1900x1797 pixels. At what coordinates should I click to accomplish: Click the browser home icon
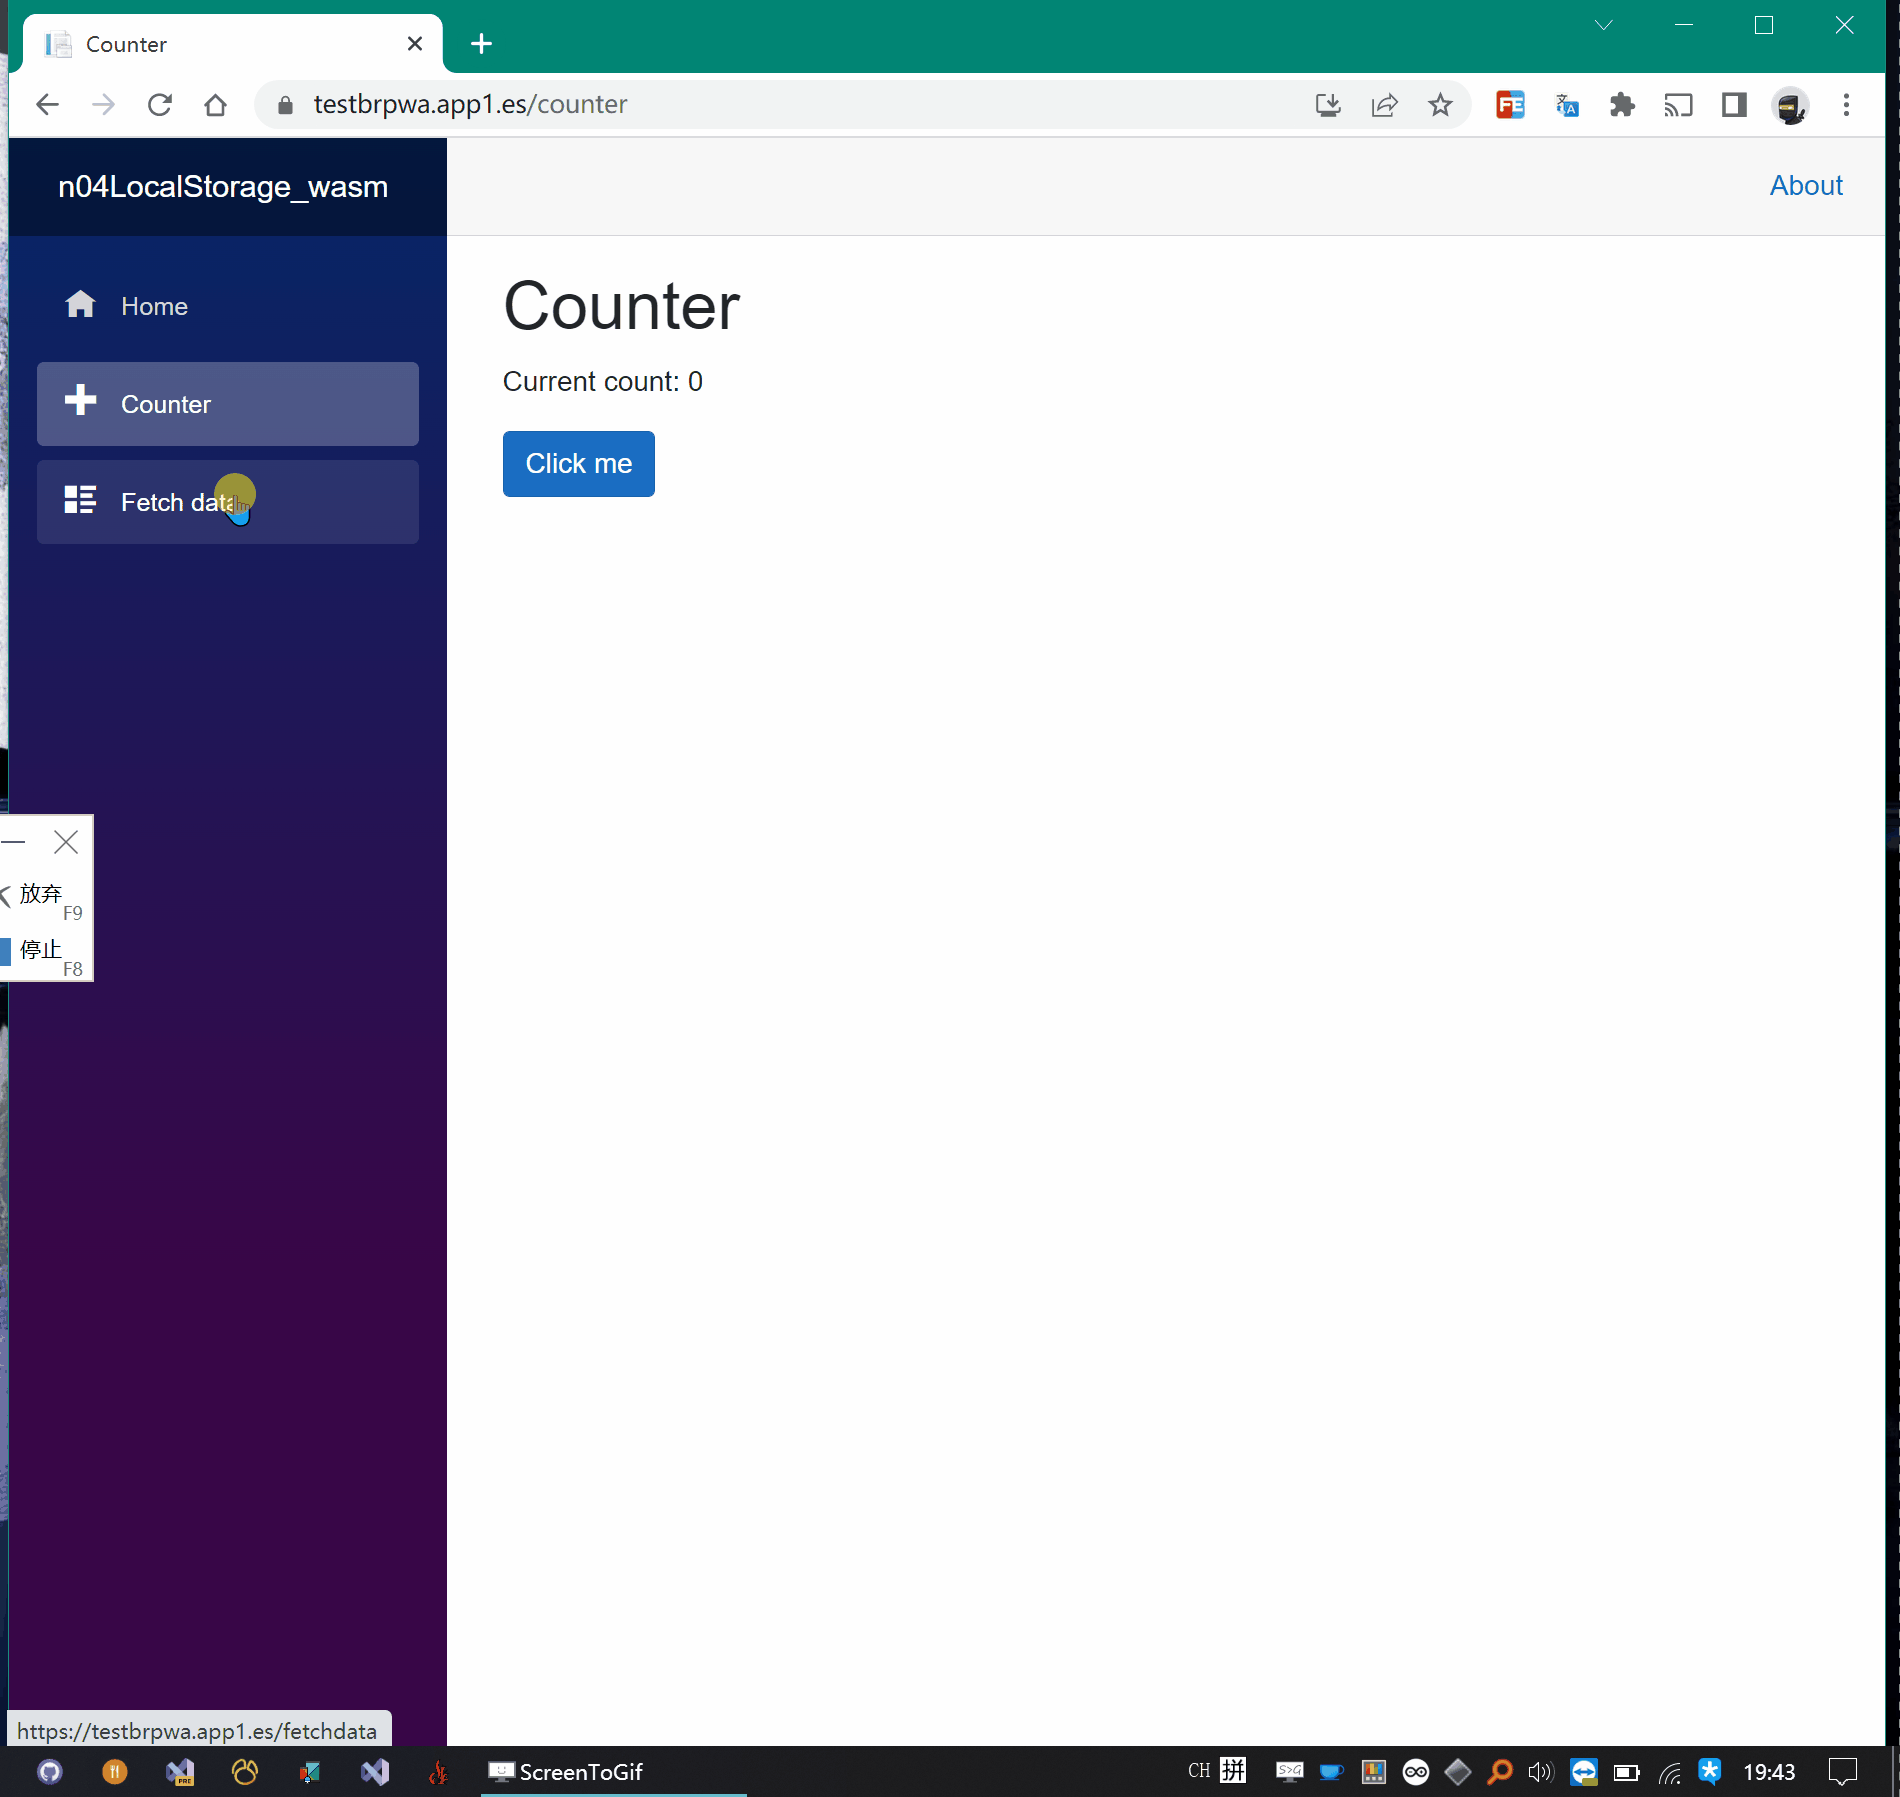pos(215,104)
